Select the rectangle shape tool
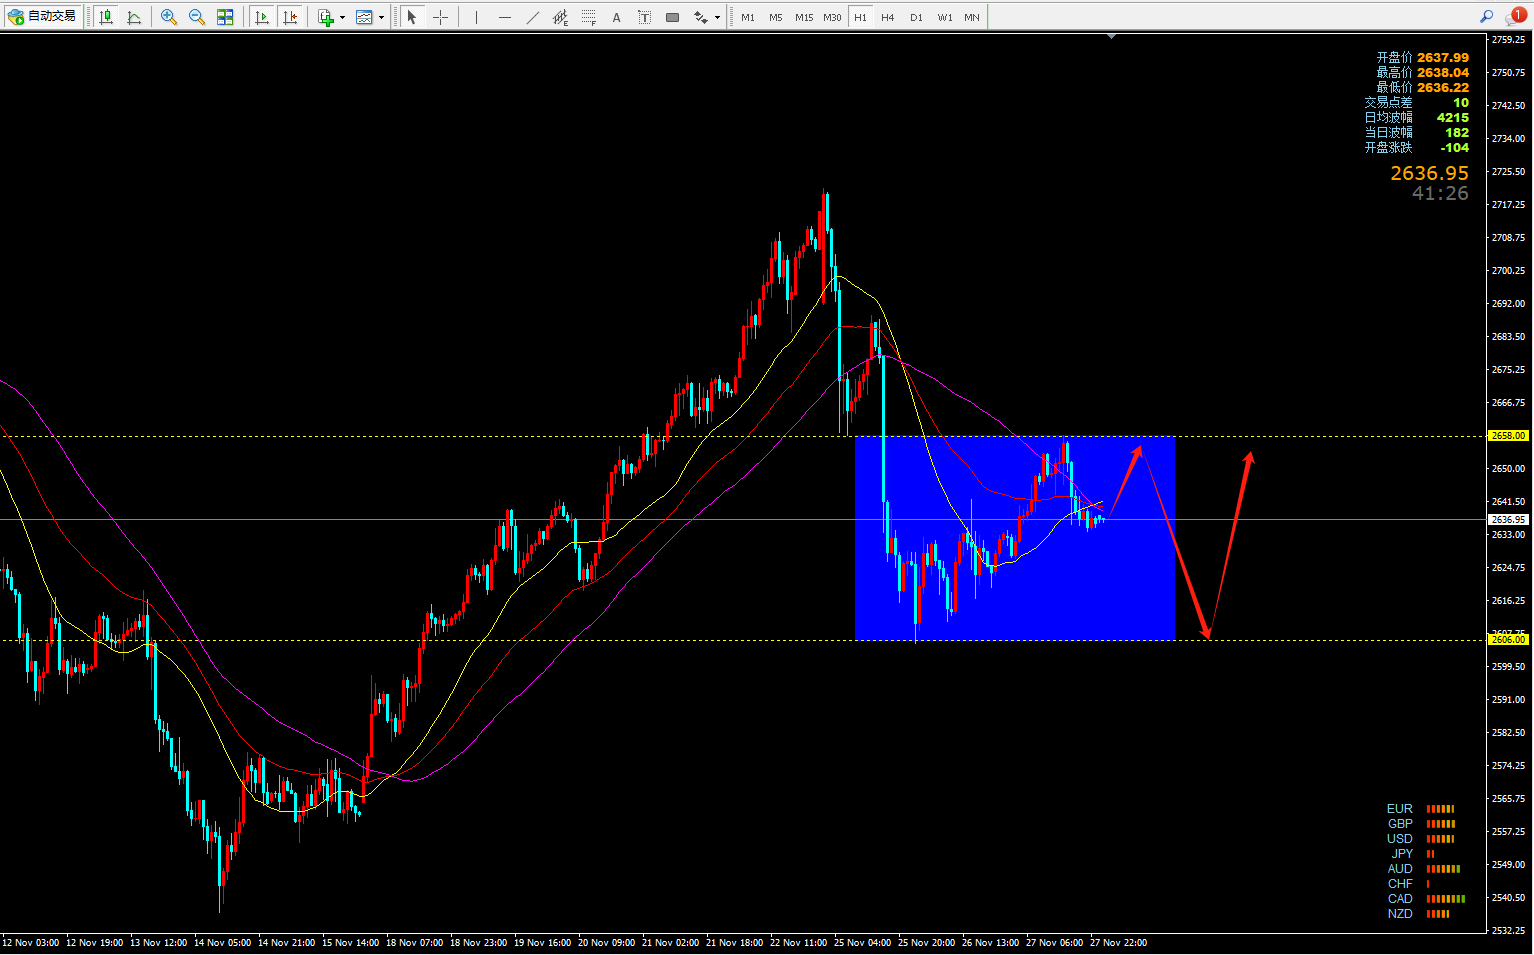The width and height of the screenshot is (1534, 955). click(672, 17)
